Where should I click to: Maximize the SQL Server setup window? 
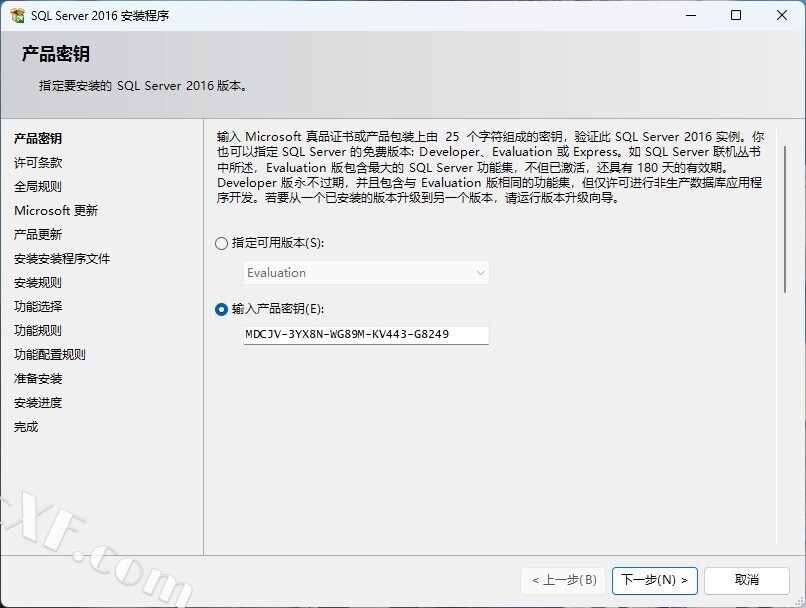(736, 15)
